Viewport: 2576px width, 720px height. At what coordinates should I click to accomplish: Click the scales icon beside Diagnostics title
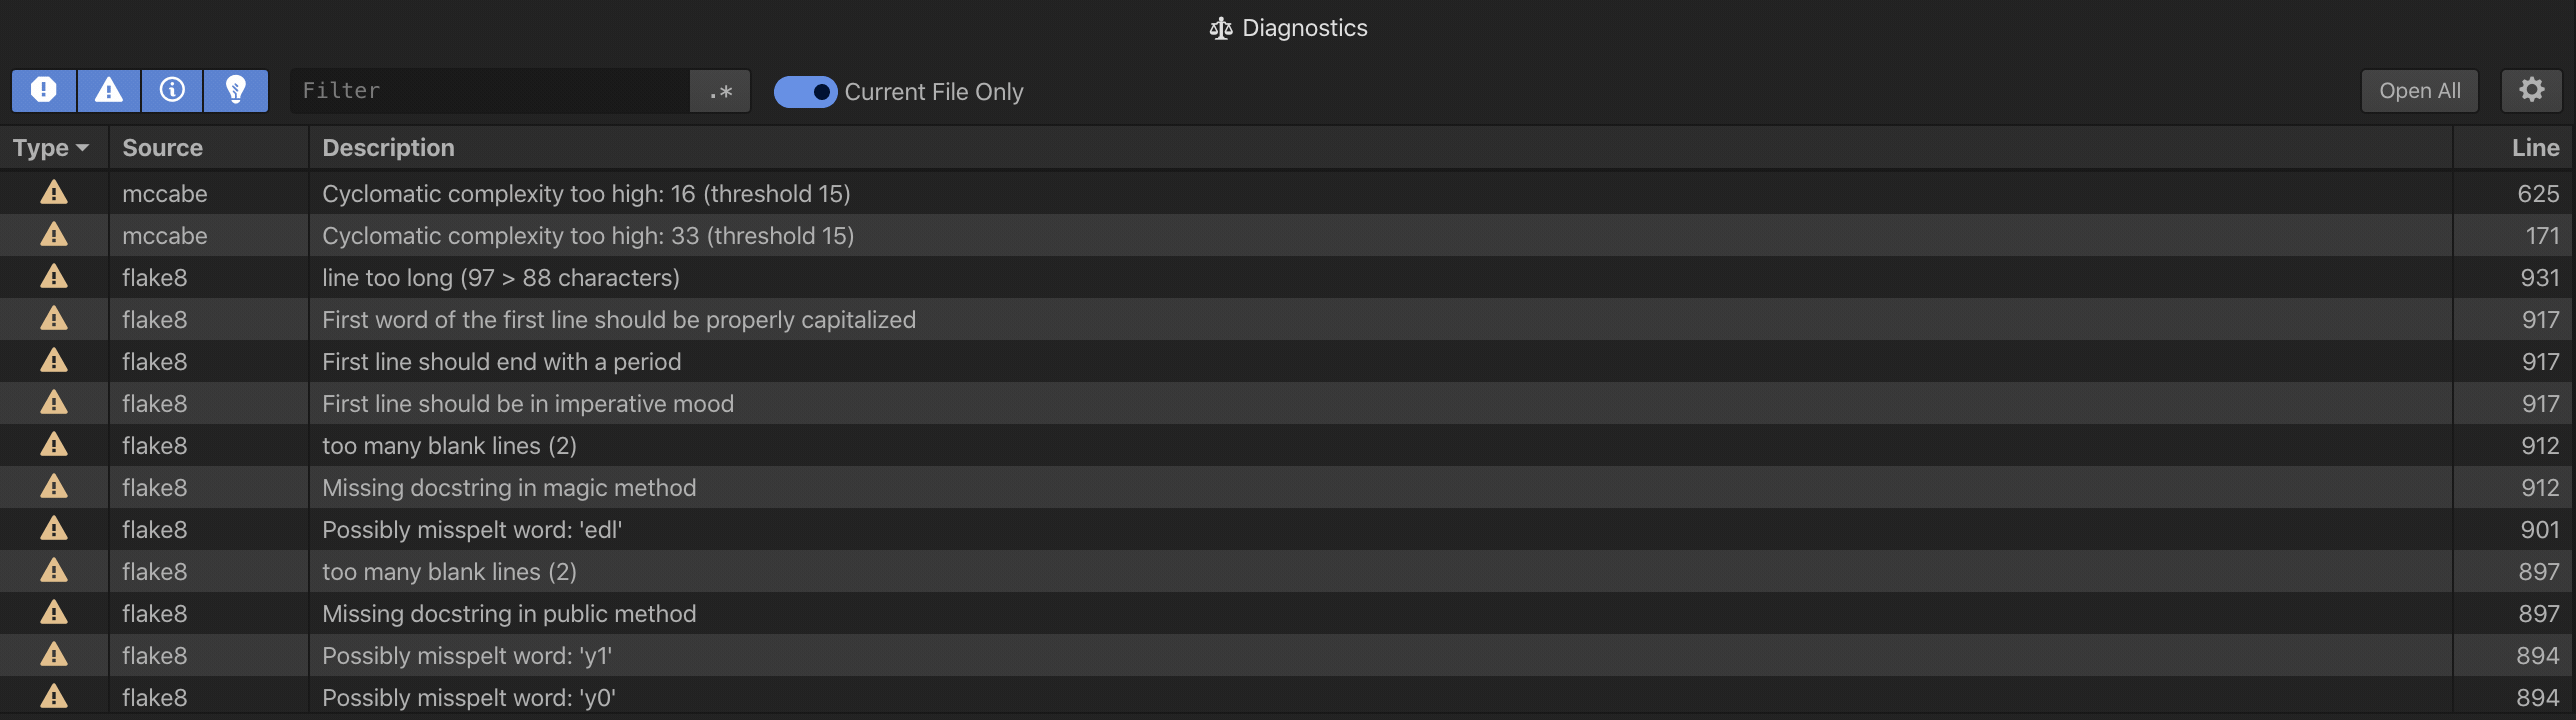pos(1220,29)
